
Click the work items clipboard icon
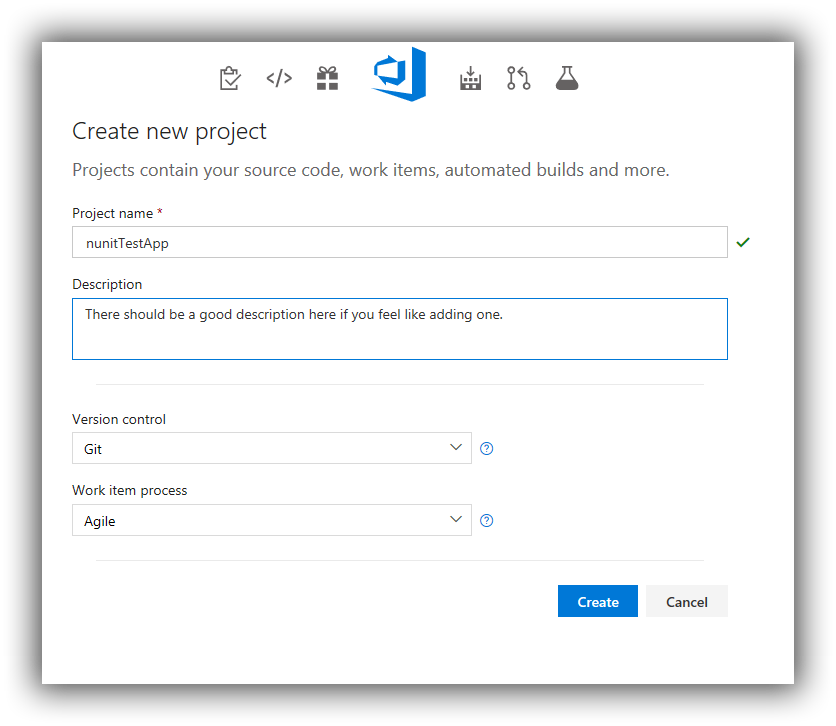coord(230,78)
